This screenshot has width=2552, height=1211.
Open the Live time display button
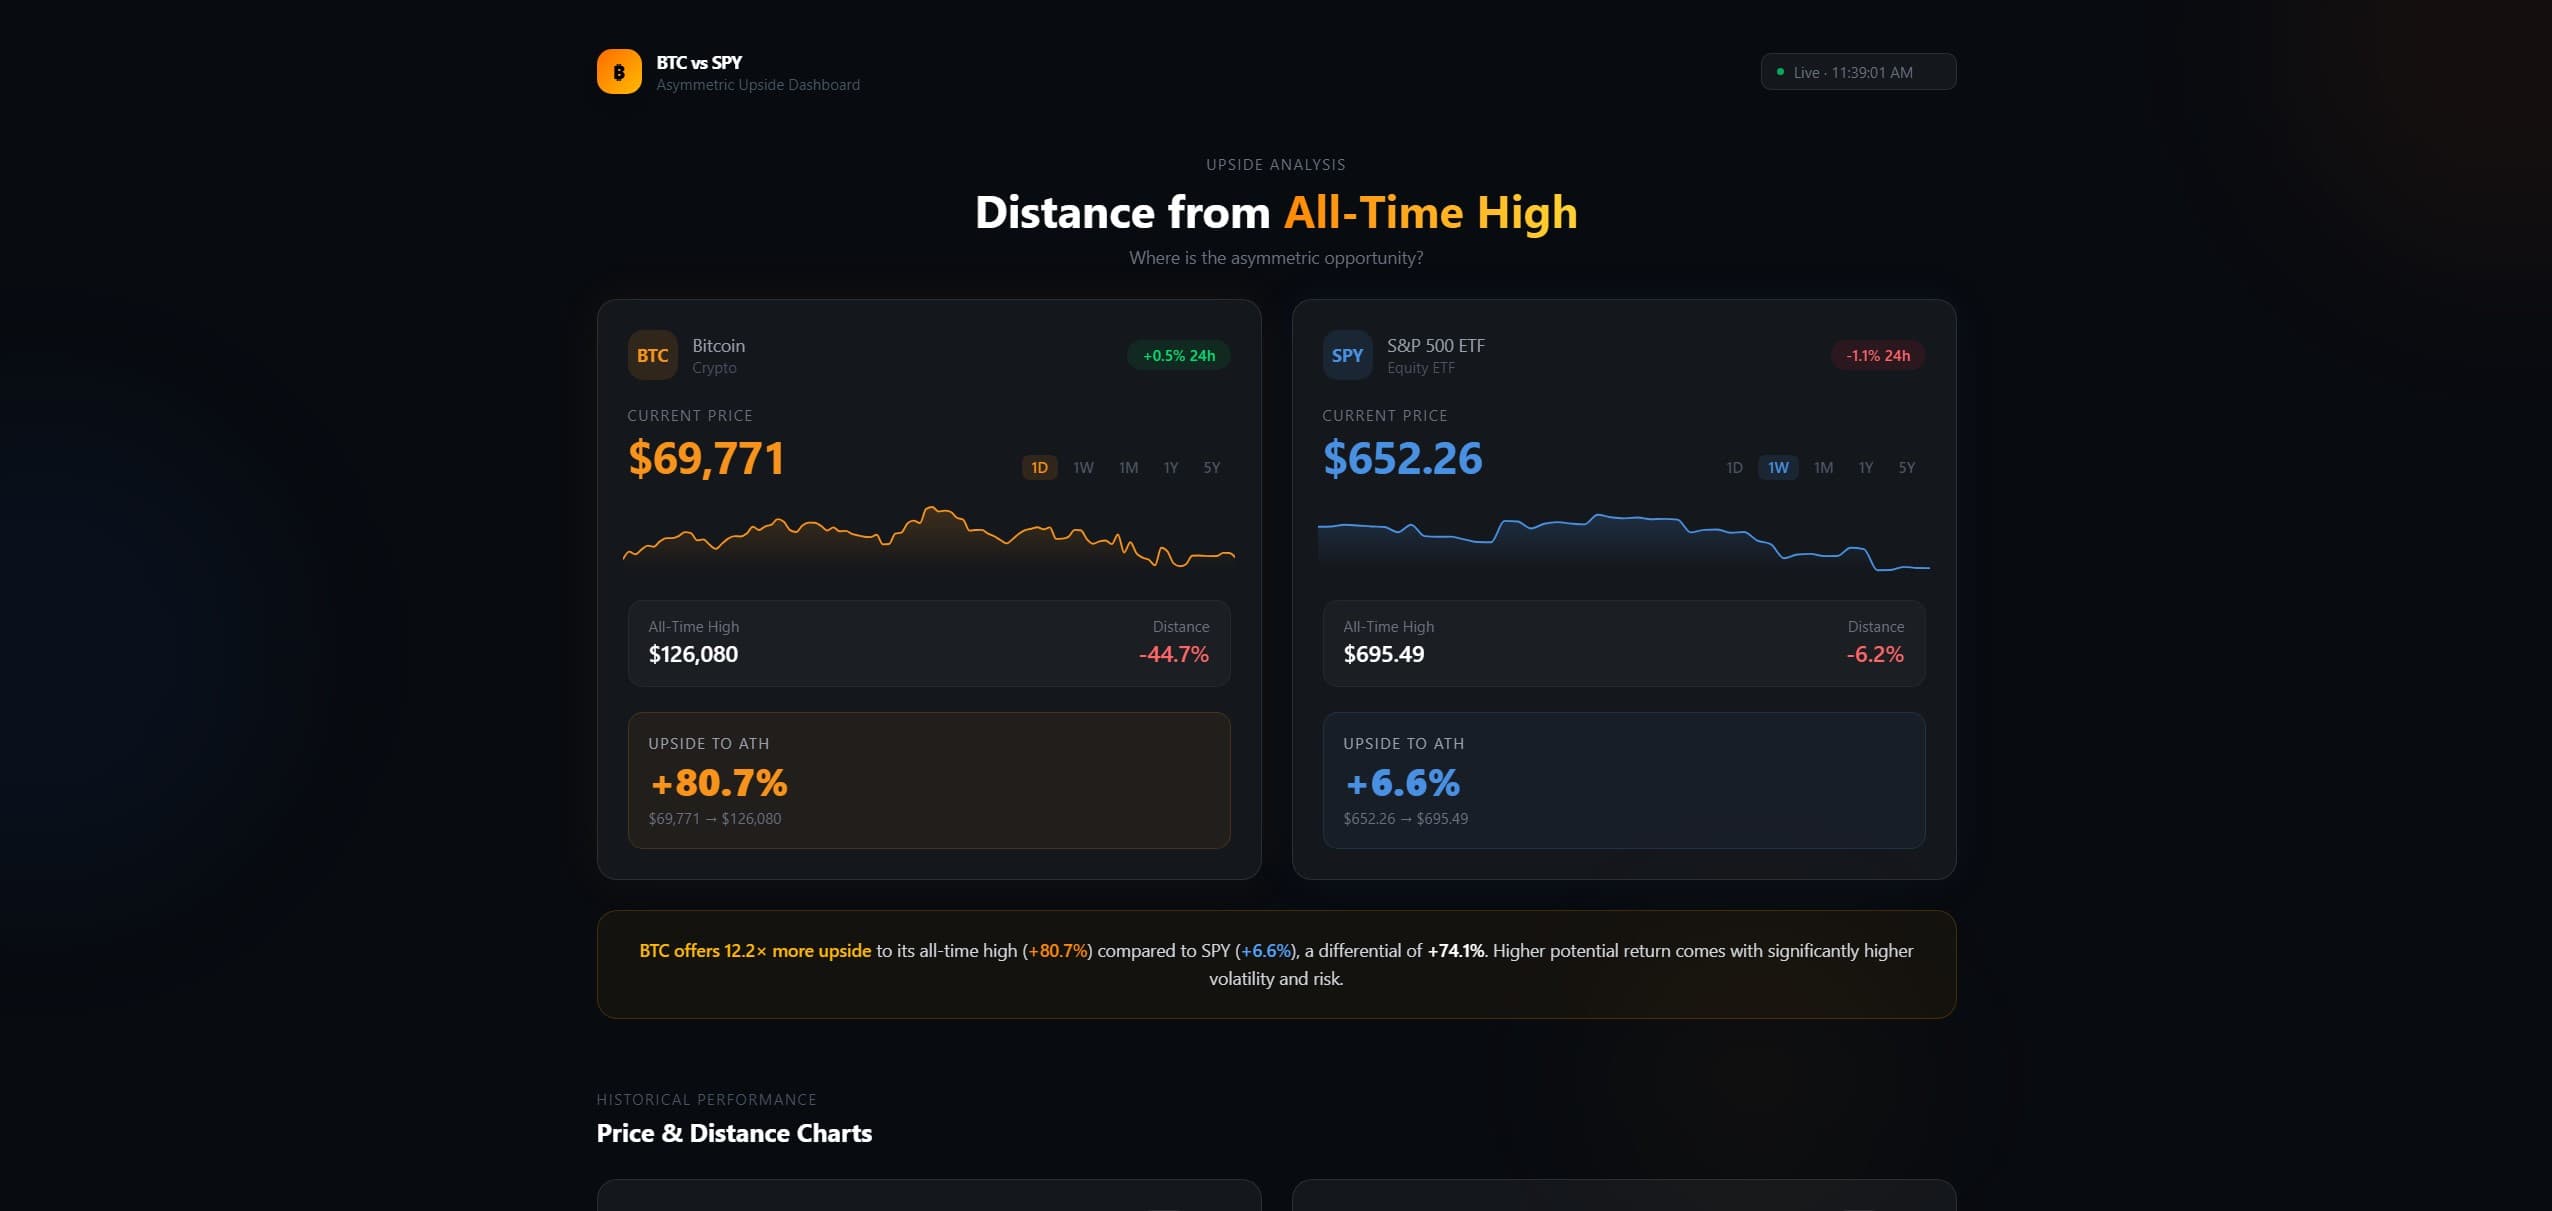coord(1857,71)
